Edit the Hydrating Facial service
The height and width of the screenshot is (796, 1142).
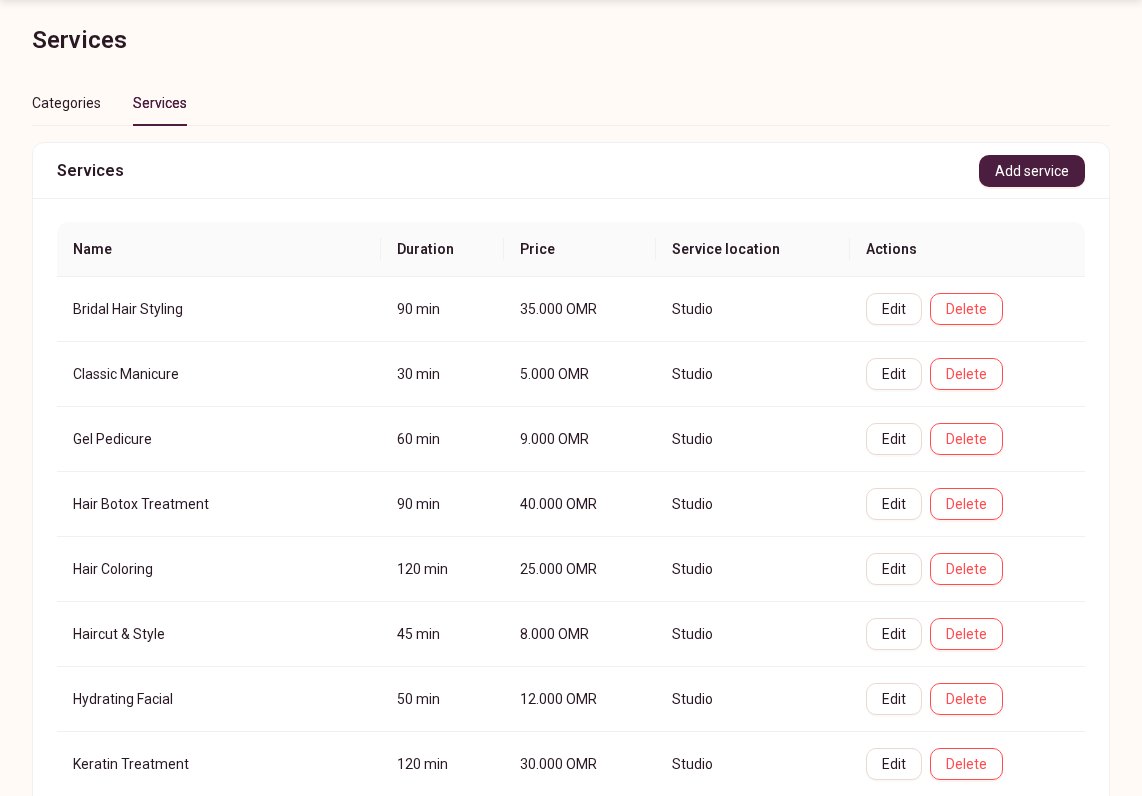coord(894,698)
